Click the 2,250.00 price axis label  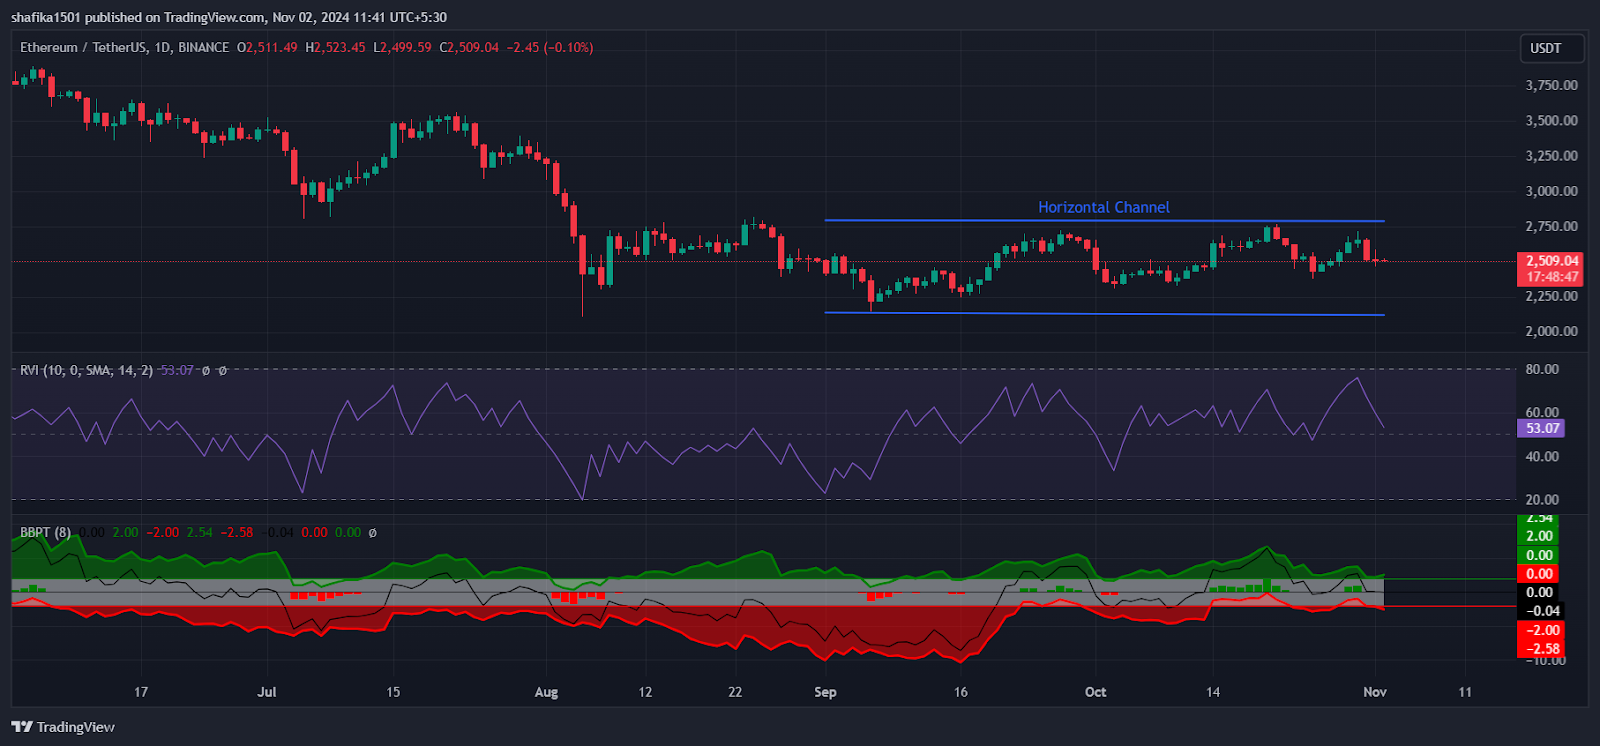tap(1551, 296)
